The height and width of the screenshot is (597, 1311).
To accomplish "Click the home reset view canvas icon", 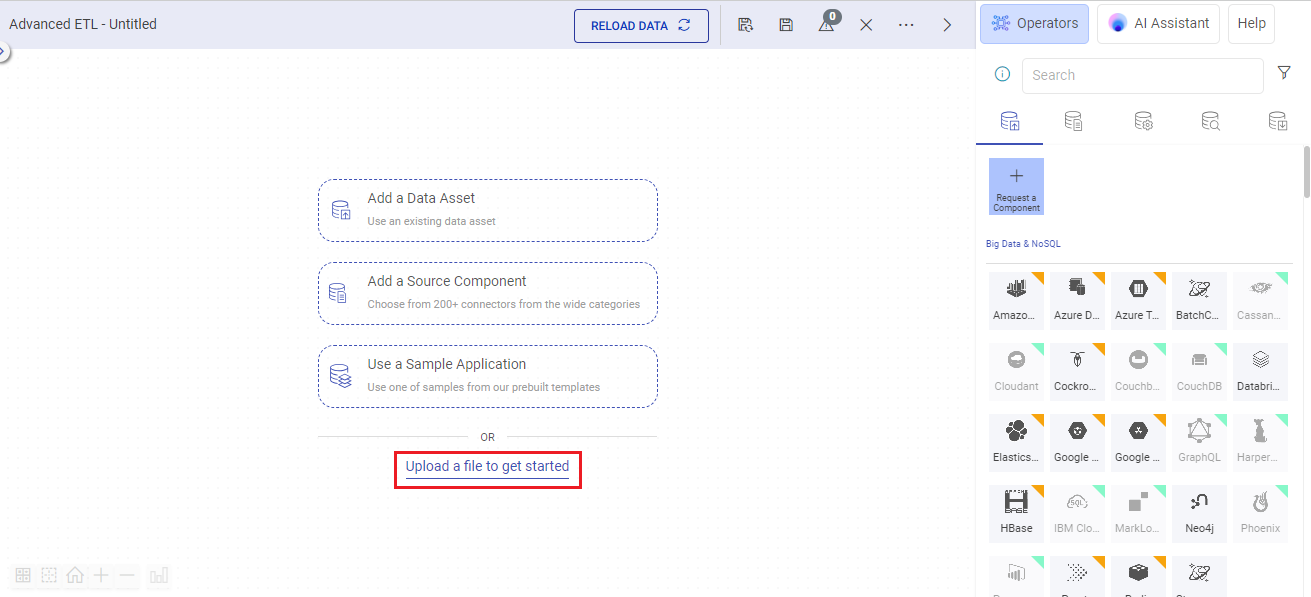I will click(x=75, y=575).
